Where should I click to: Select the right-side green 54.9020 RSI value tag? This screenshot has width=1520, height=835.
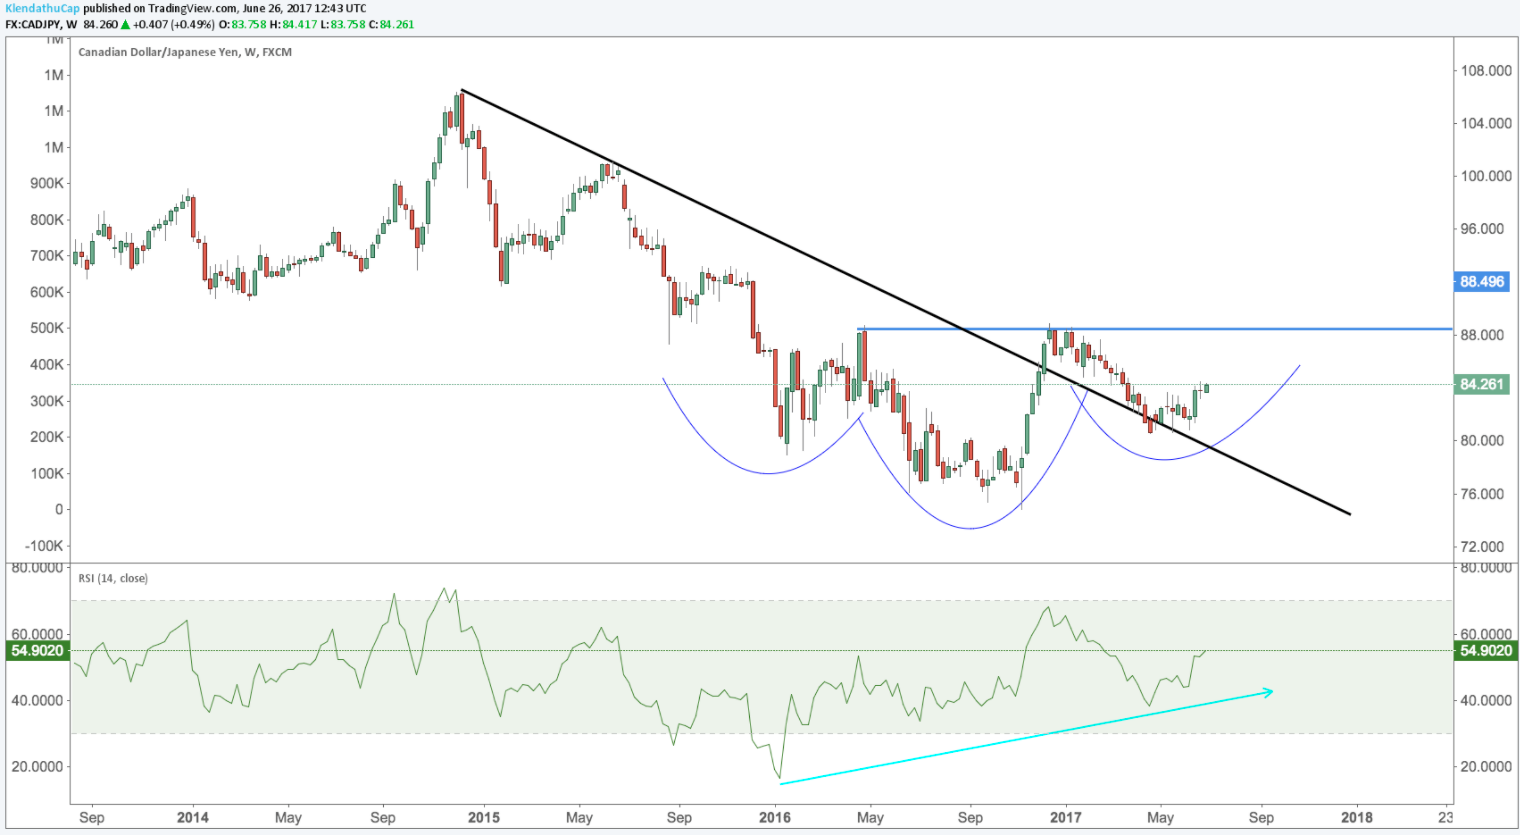click(1485, 651)
